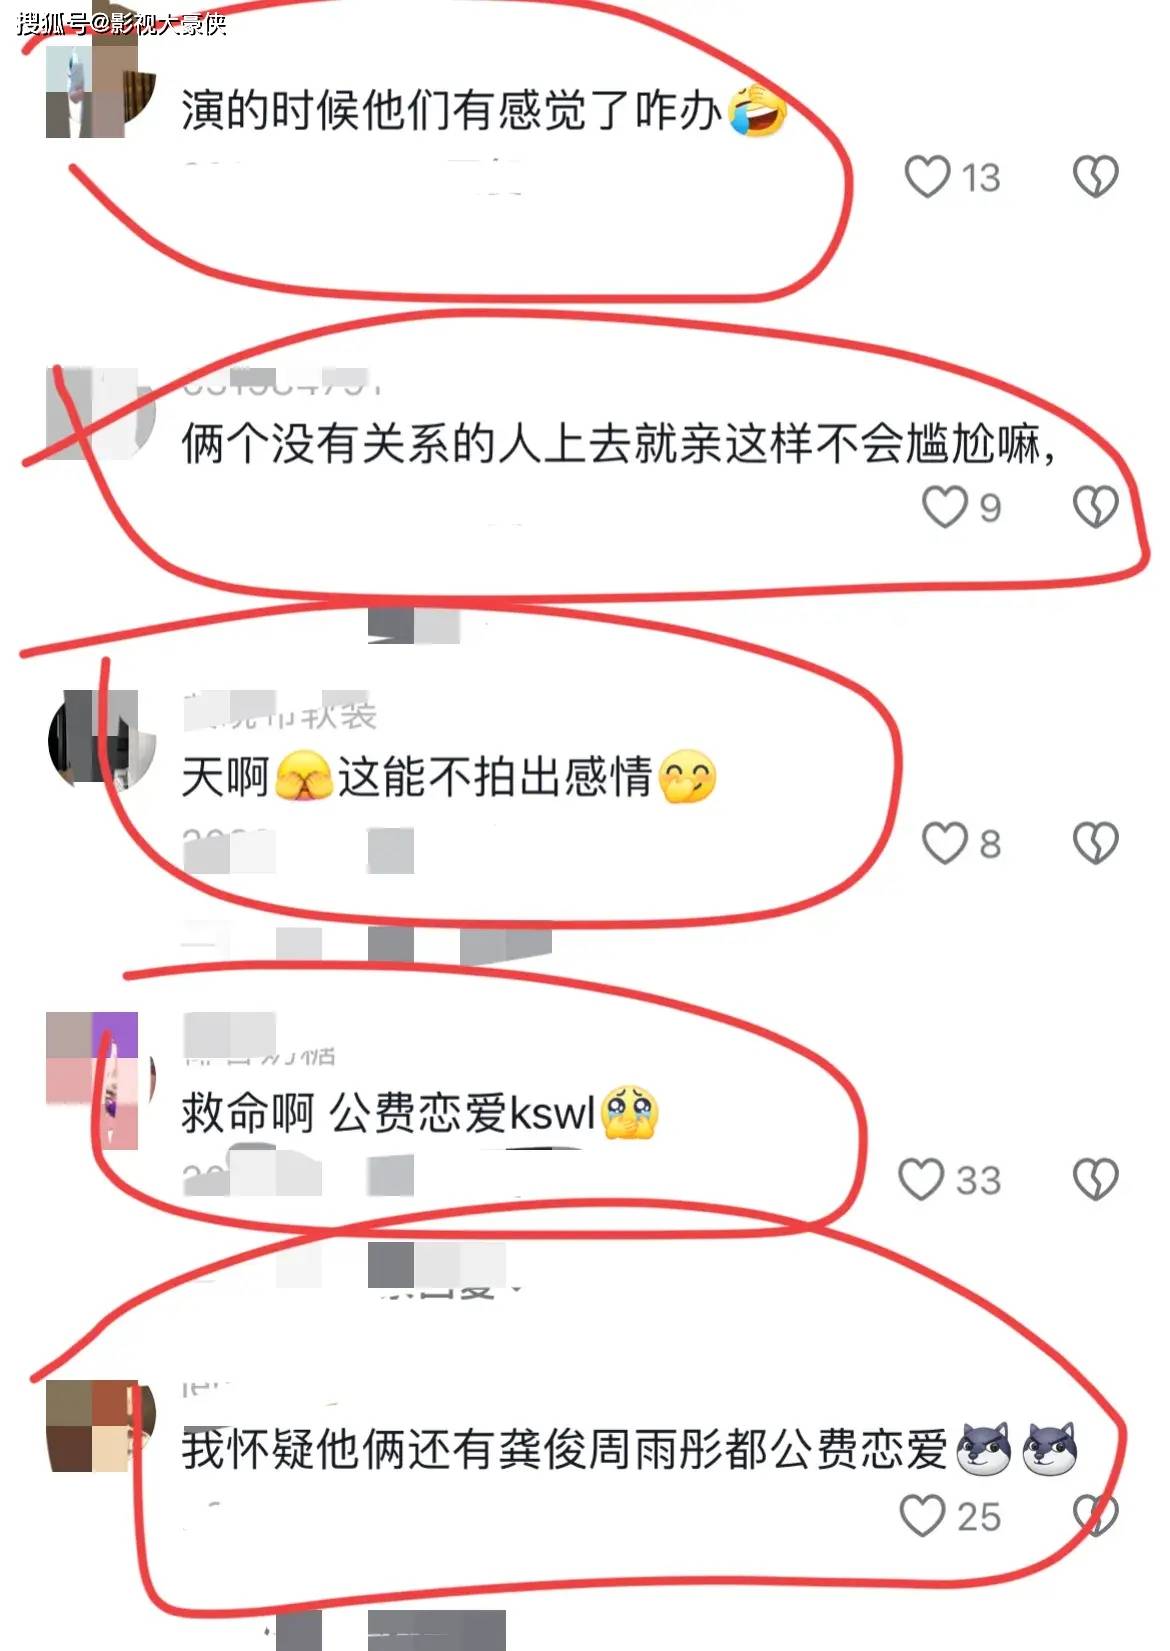The height and width of the screenshot is (1651, 1170).
Task: Dislike the comment 天啊这能不拍出感情
Action: coord(1095,843)
